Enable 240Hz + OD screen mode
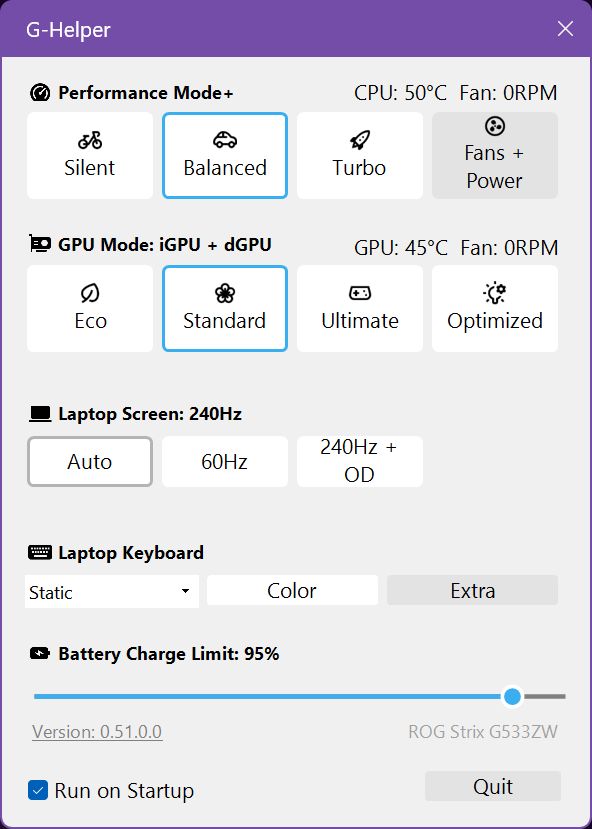This screenshot has height=829, width=592. click(359, 461)
